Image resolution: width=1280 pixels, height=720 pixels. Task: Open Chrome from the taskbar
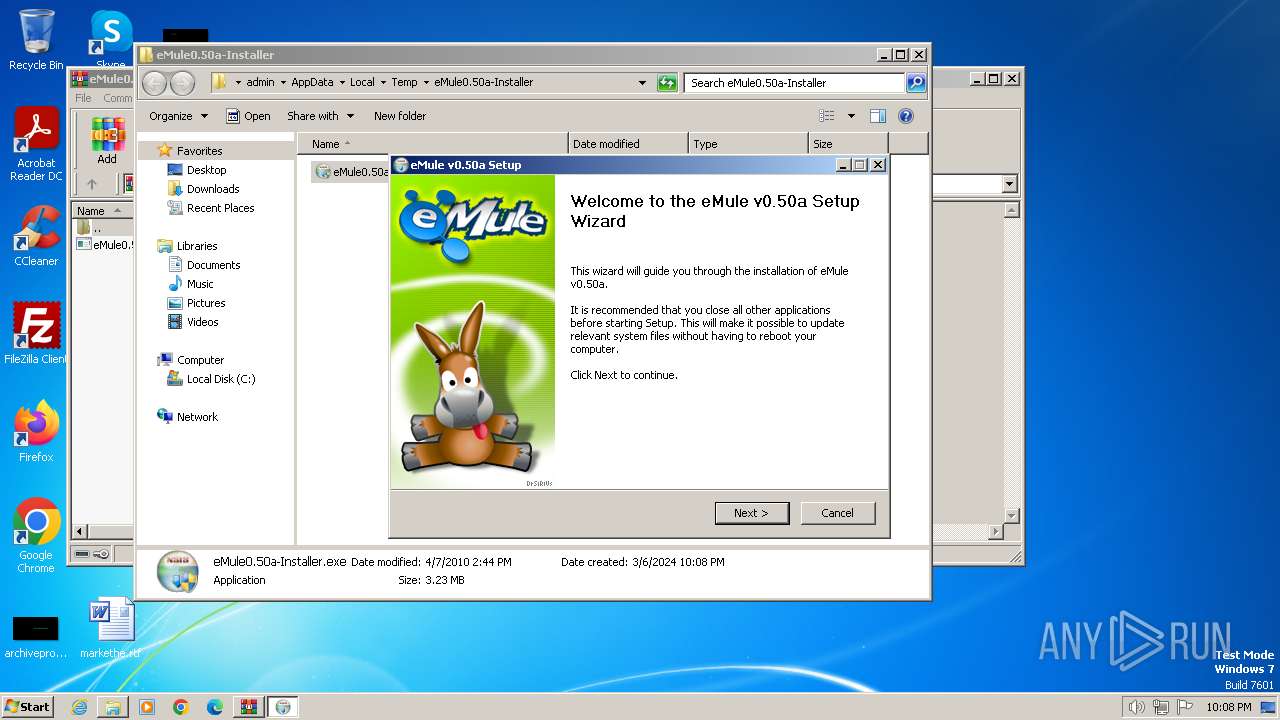click(181, 707)
